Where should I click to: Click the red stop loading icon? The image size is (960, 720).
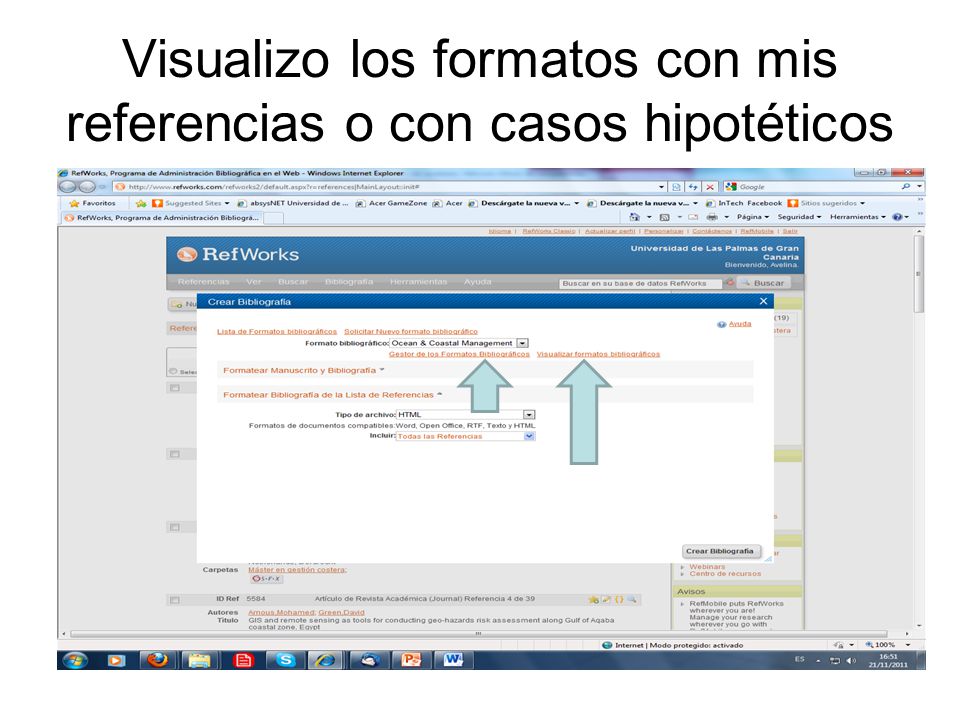709,187
